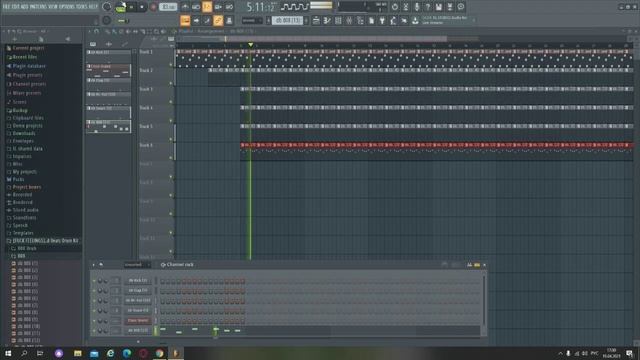This screenshot has width=640, height=360.
Task: Toggle graph editor icon in channel rack
Action: click(469, 265)
